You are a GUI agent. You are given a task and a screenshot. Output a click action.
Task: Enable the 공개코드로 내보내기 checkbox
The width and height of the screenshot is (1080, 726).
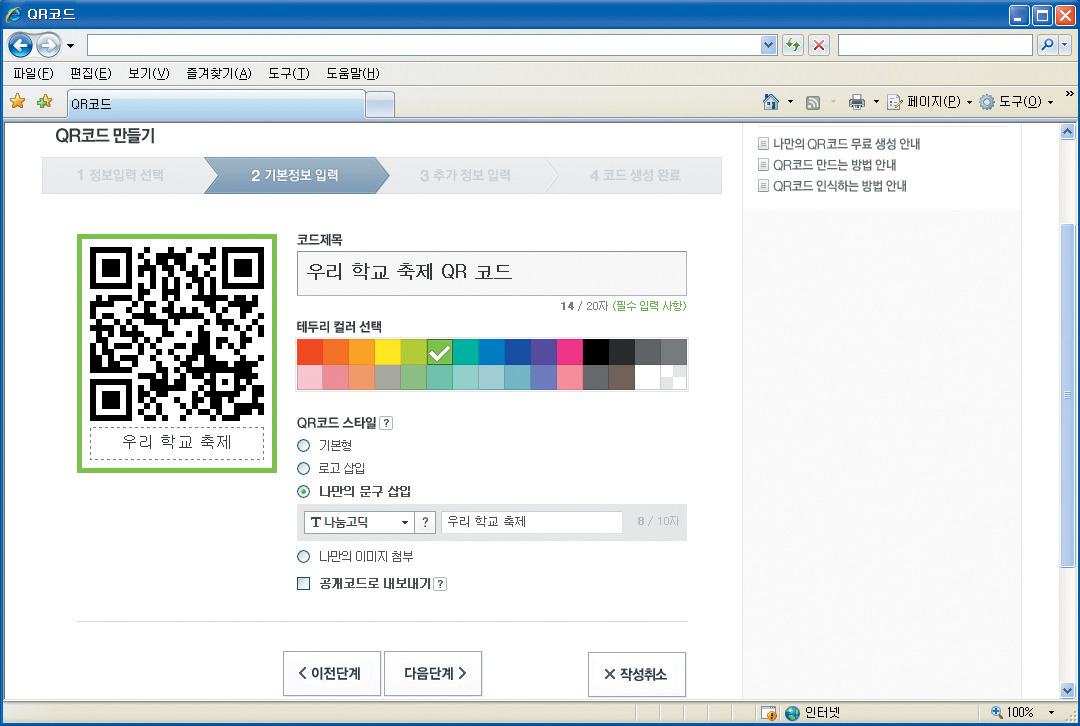304,584
